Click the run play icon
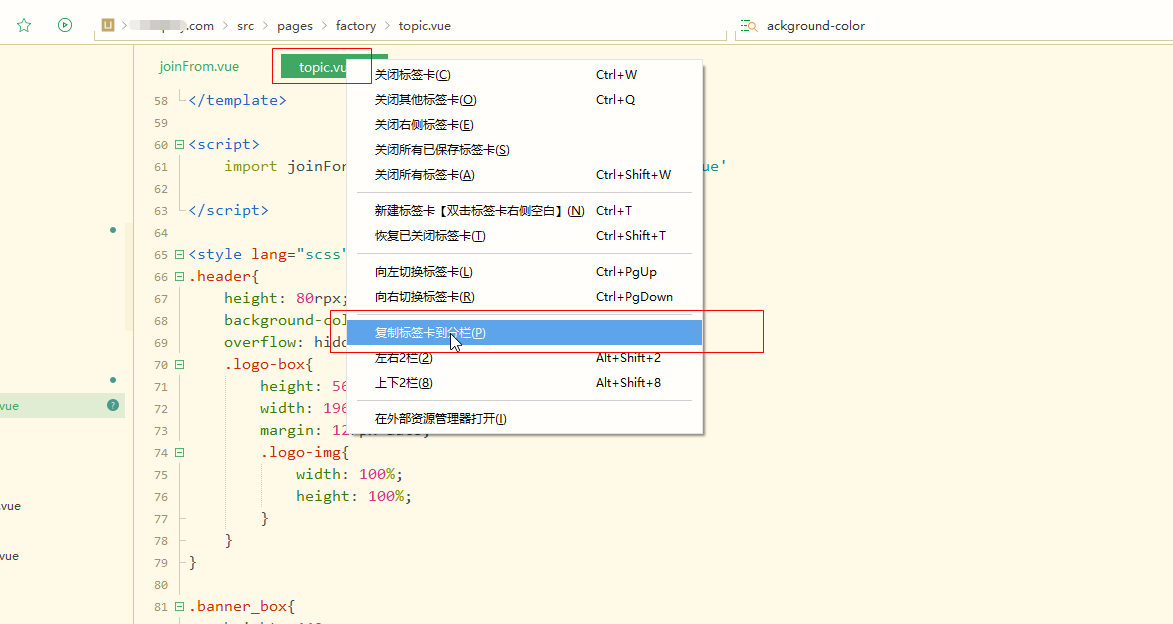 coord(65,25)
